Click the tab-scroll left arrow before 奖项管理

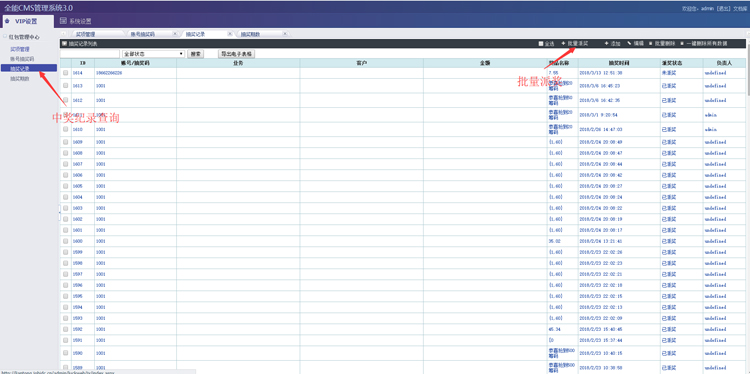tap(64, 34)
